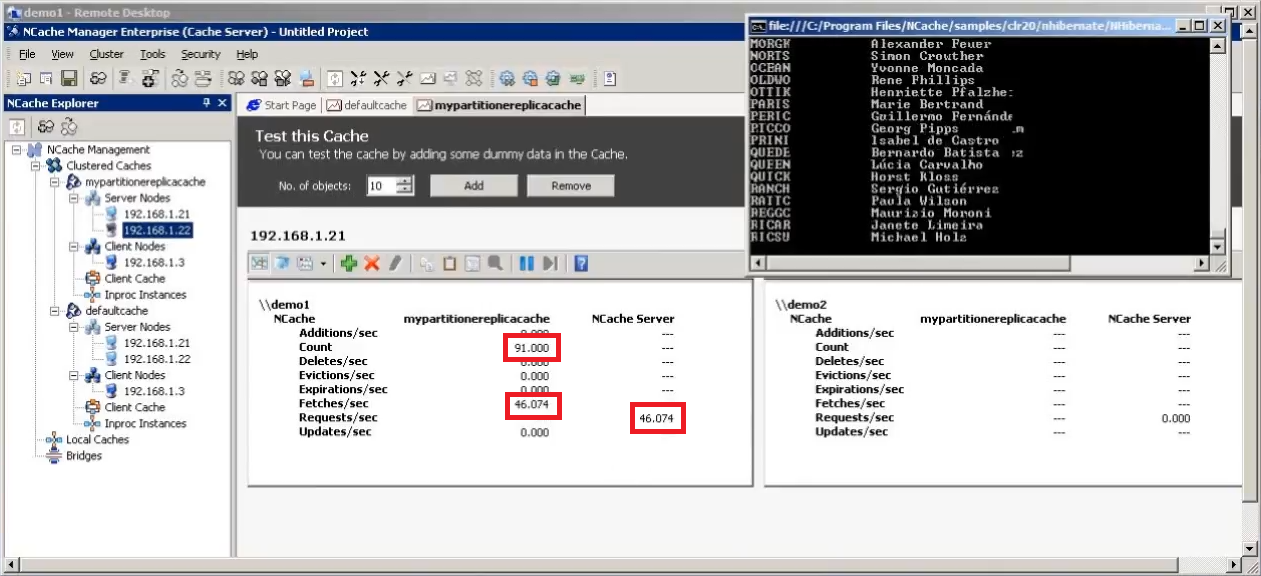Open the Cluster menu
This screenshot has height=576, width=1261.
coord(106,54)
